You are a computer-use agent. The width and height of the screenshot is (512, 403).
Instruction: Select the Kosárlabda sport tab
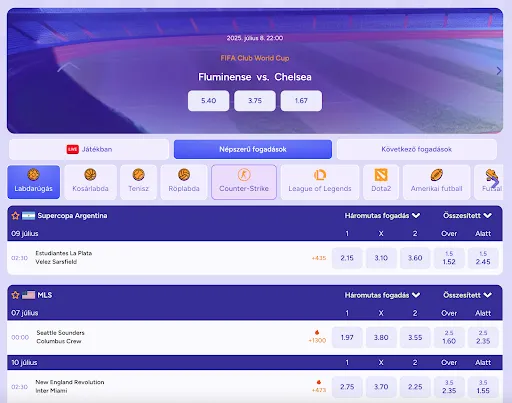pos(90,182)
